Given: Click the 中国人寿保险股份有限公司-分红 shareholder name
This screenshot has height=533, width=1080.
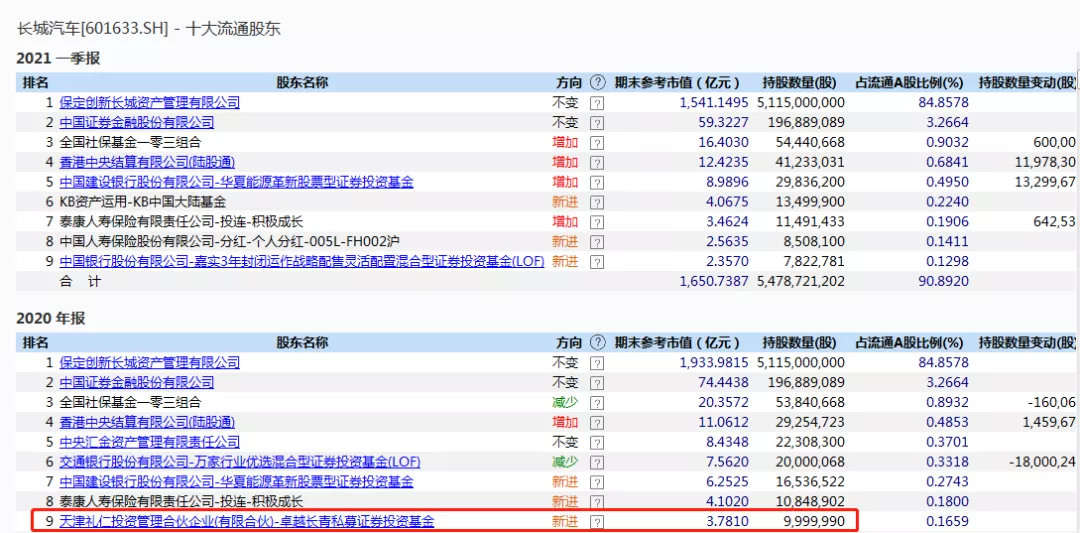Looking at the screenshot, I should [229, 242].
